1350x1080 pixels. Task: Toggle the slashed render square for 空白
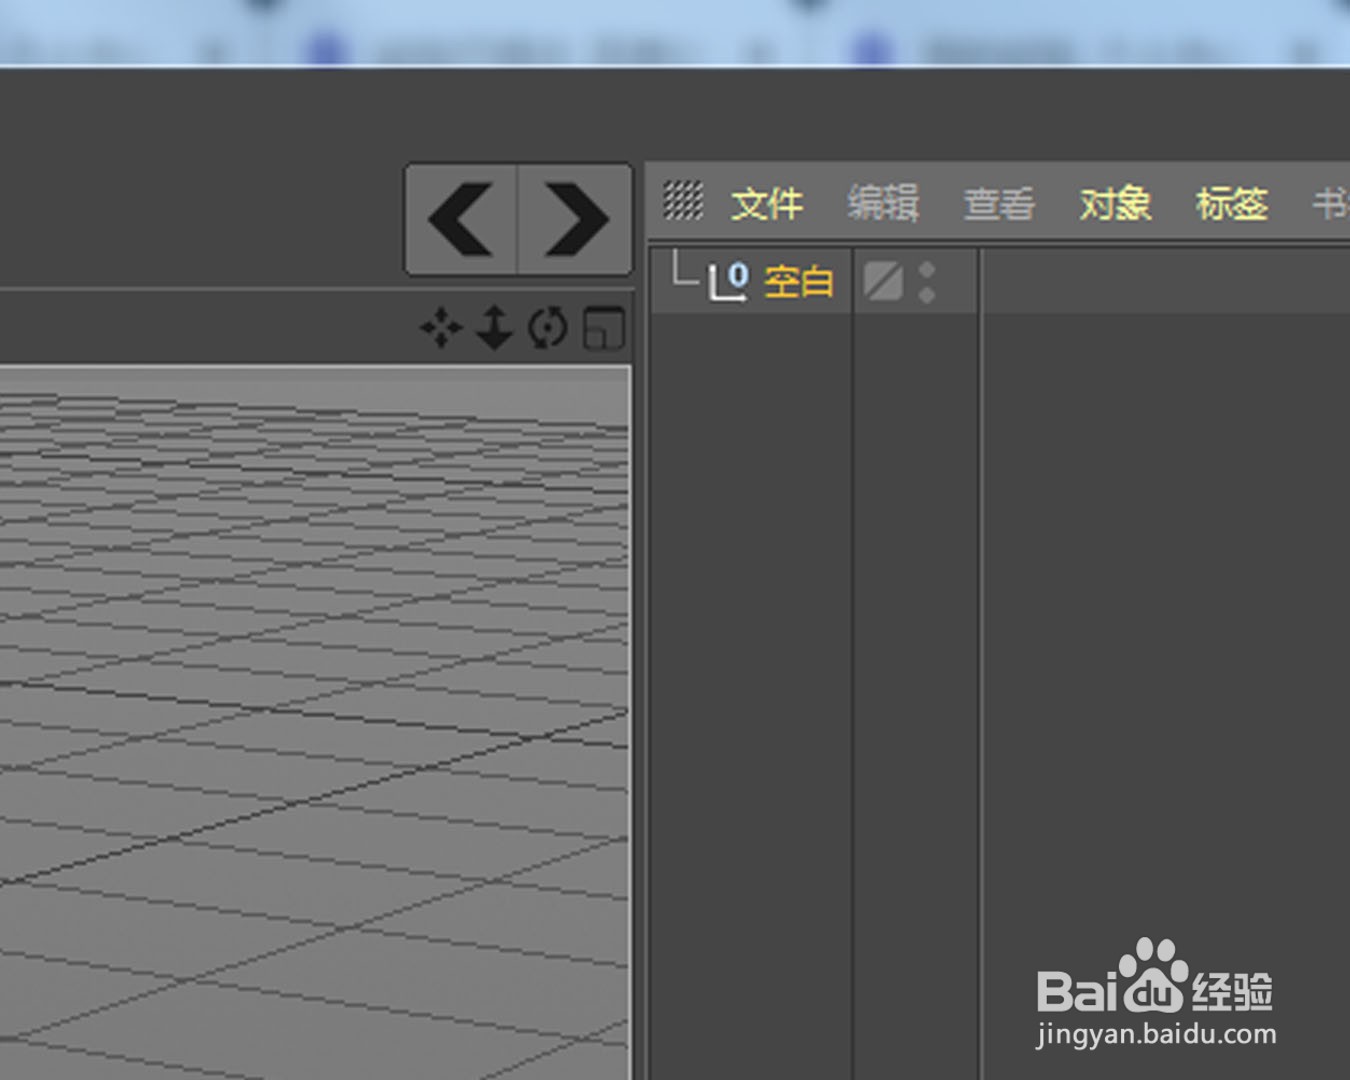coord(883,281)
